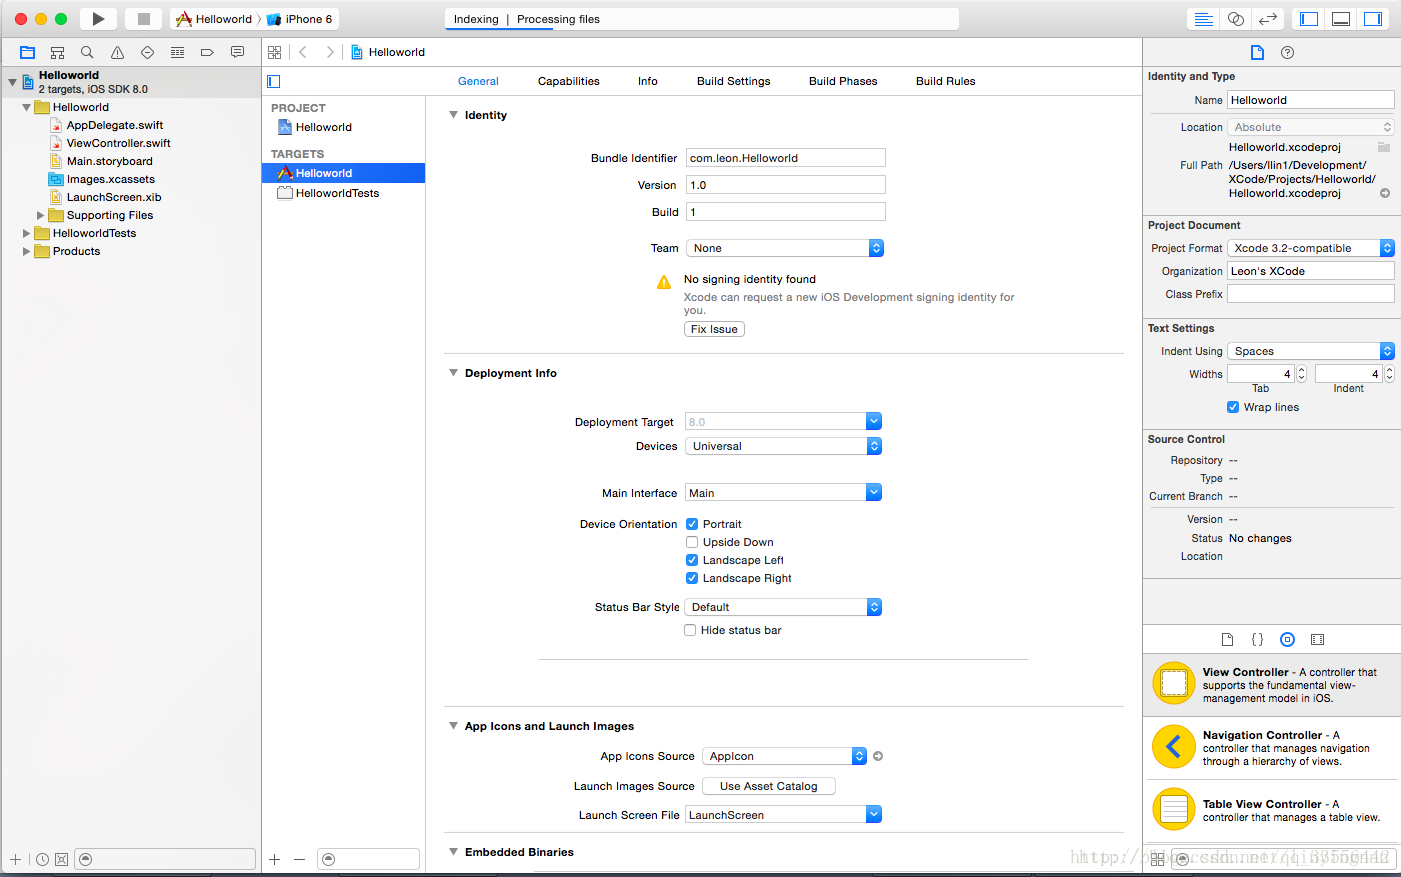The width and height of the screenshot is (1401, 877).
Task: Open the Status Bar Style dropdown
Action: click(783, 607)
